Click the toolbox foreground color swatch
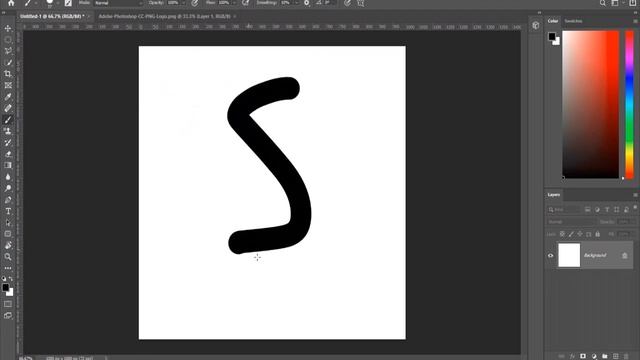The image size is (640, 360). point(5,288)
